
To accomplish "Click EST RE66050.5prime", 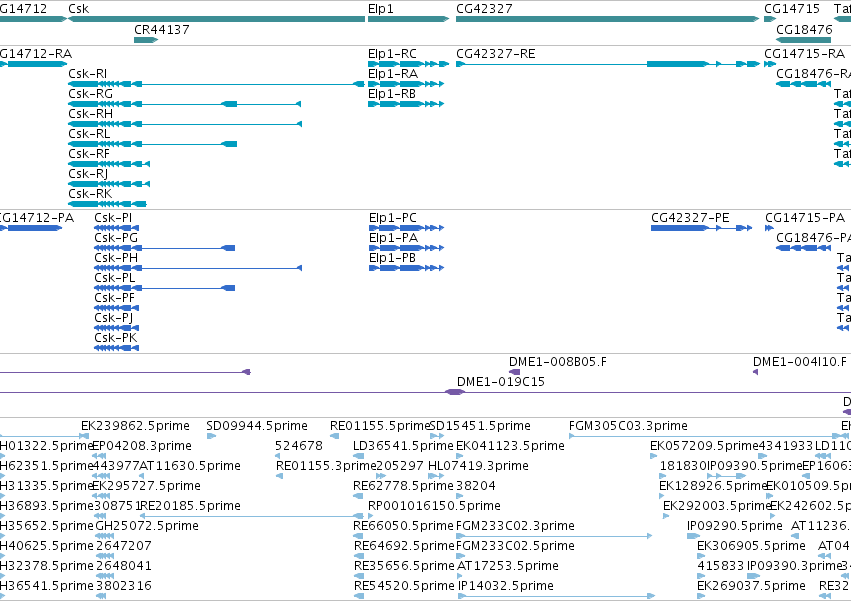I will point(403,526).
